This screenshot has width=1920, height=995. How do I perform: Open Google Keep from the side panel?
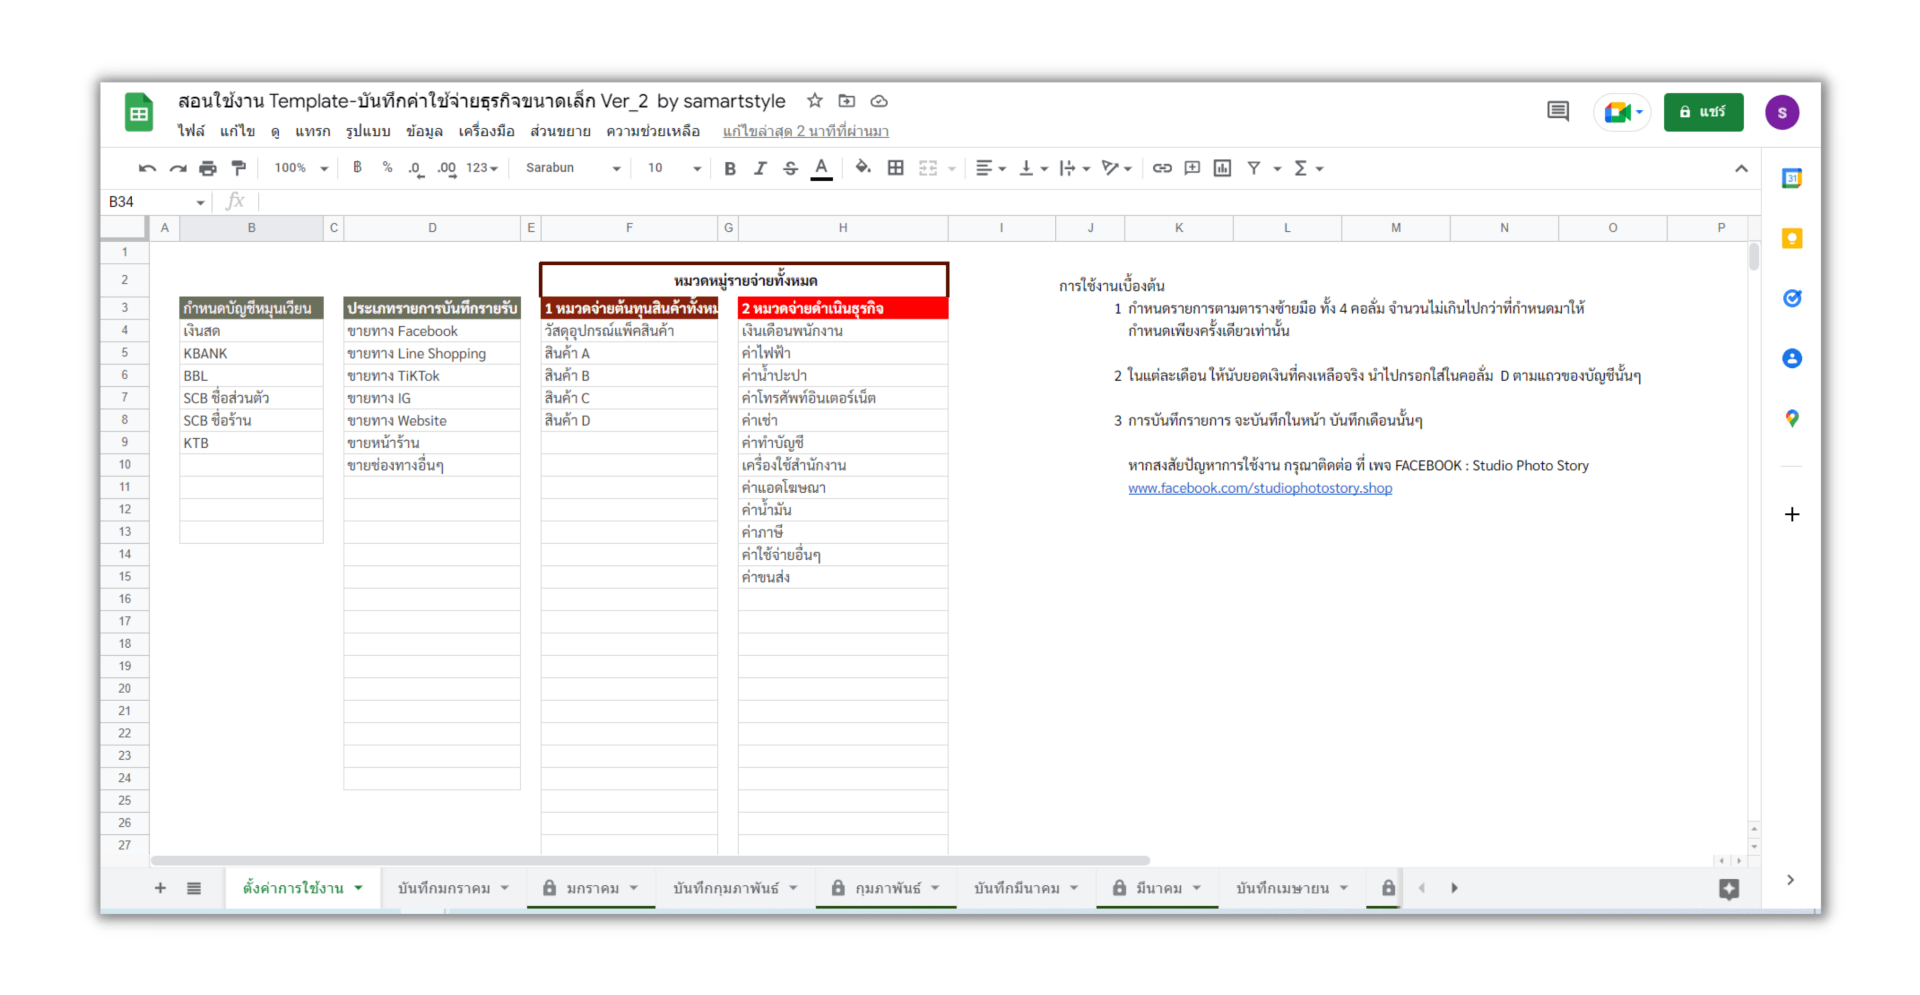1792,238
